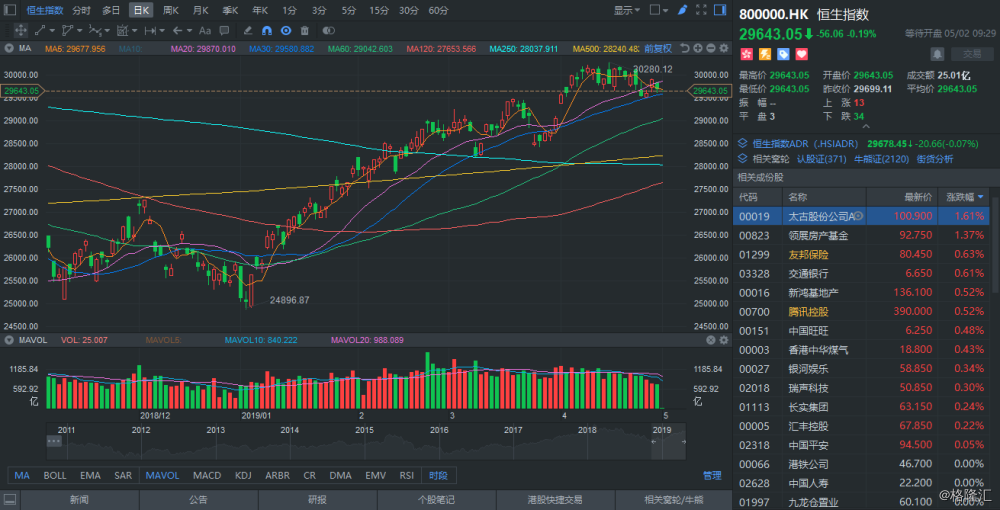The height and width of the screenshot is (510, 1000).
Task: Enter fullscreen chart mode
Action: [x=702, y=10]
